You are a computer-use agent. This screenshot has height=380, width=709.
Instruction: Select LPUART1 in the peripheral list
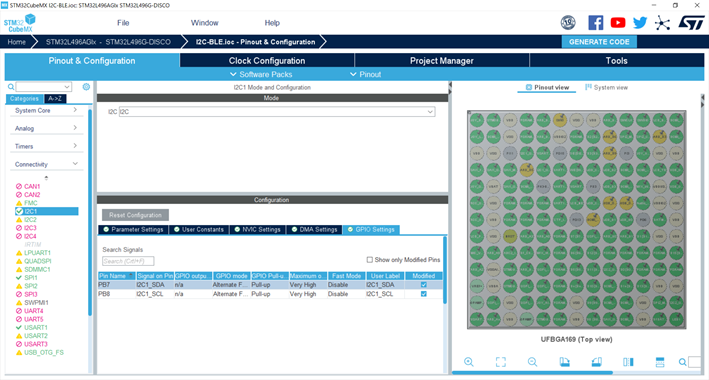click(x=38, y=253)
